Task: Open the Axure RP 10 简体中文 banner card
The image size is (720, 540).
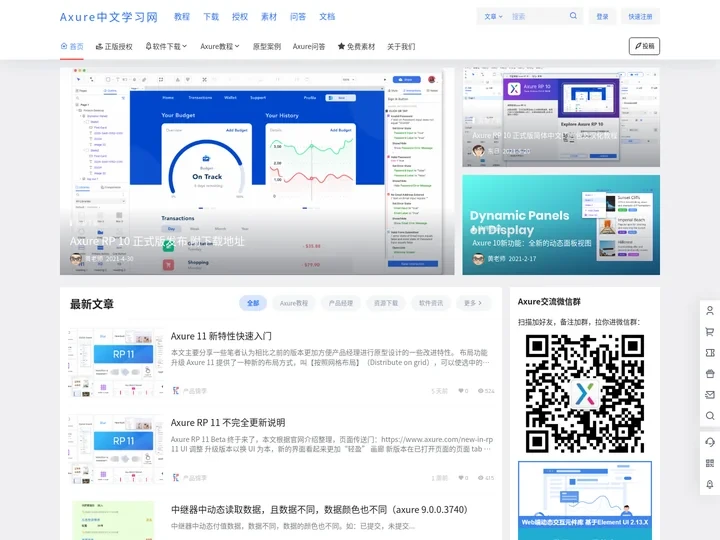Action: click(561, 118)
